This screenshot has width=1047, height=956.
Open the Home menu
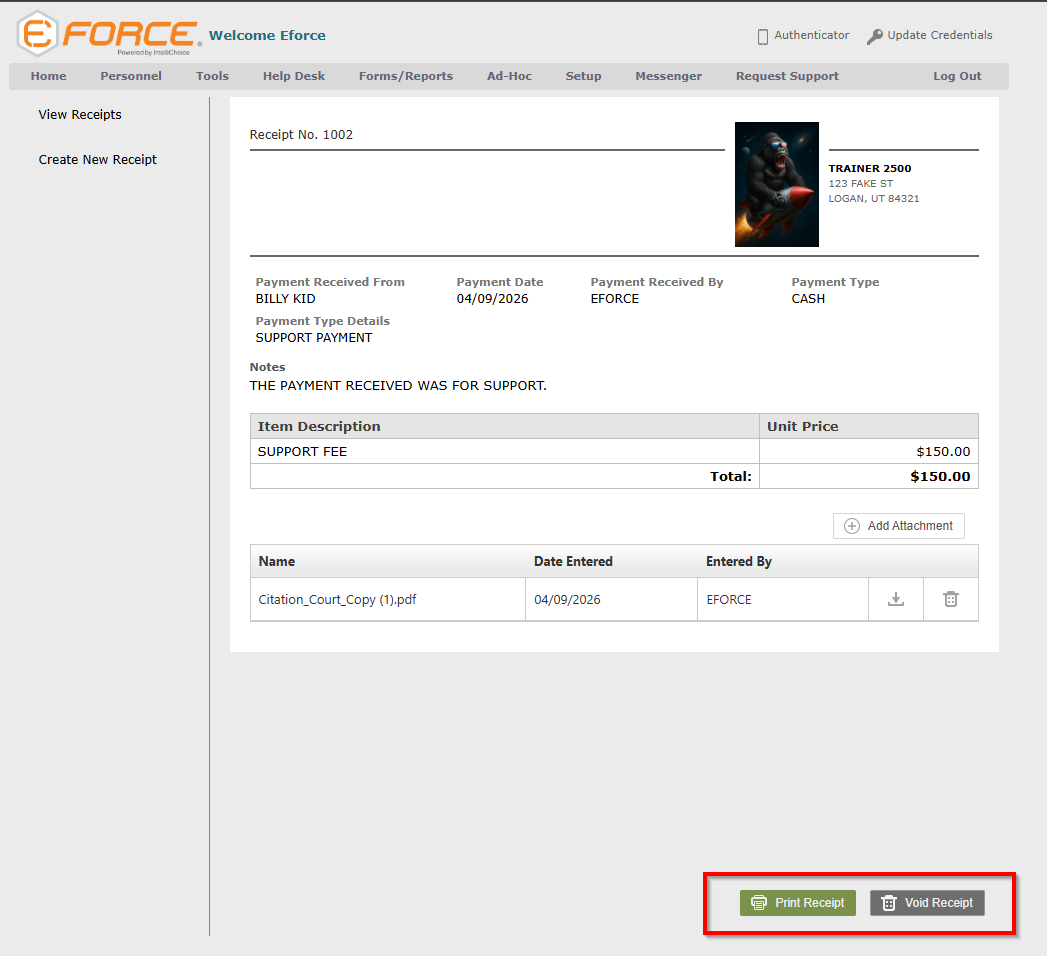[x=48, y=76]
